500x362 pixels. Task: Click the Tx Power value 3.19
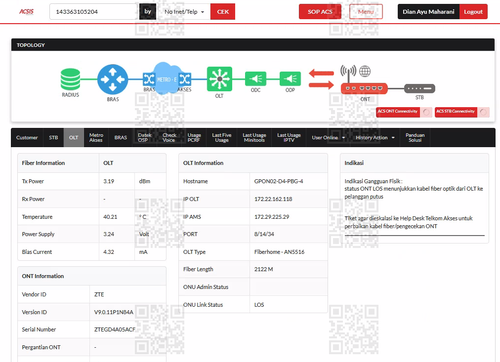tap(109, 181)
